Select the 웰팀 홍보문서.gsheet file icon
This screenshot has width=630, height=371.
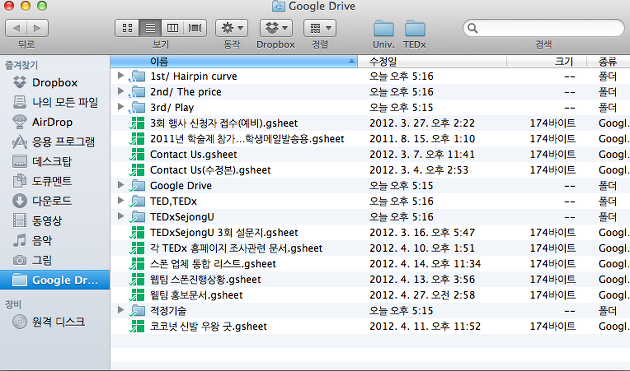tap(137, 295)
